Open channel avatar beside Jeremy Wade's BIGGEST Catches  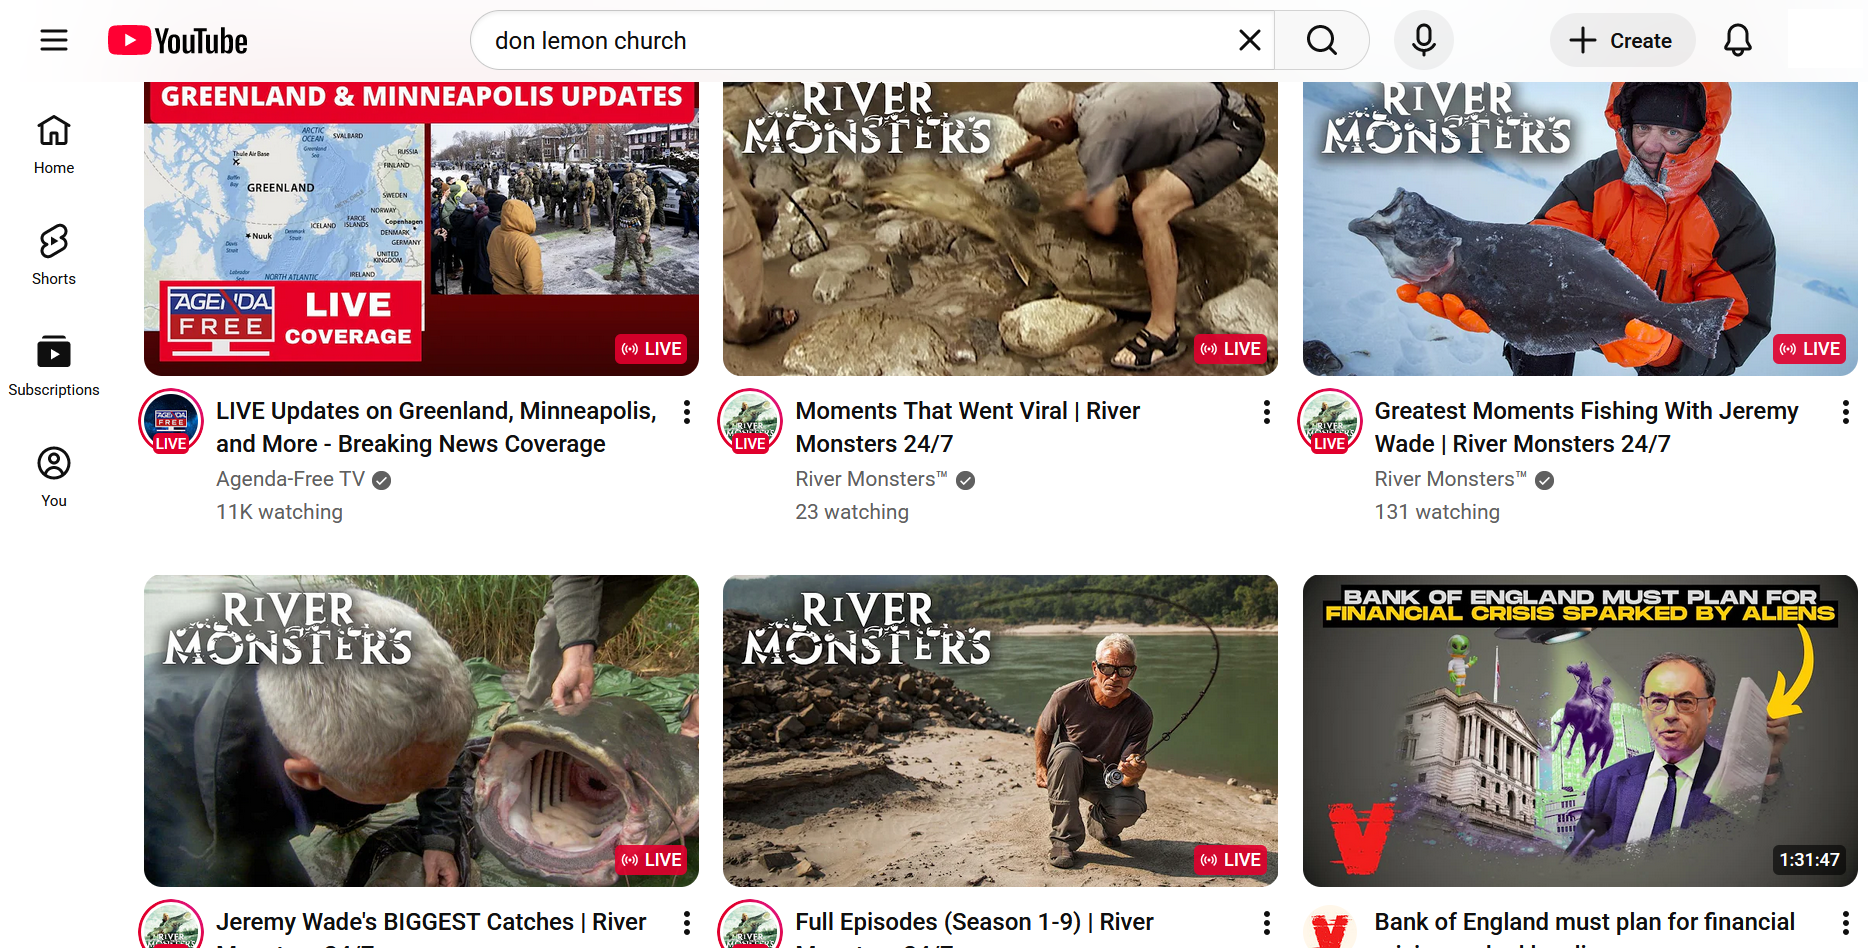pos(171,925)
